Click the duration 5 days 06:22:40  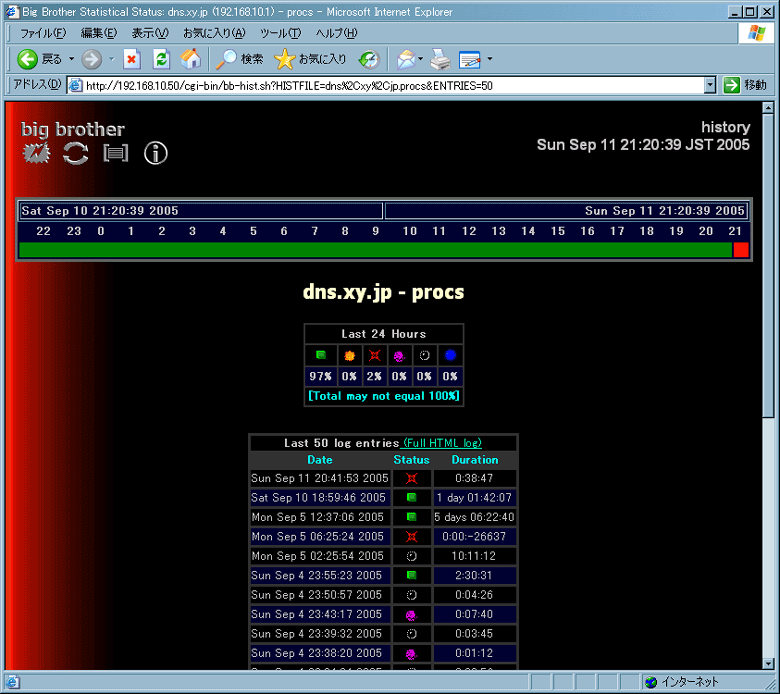[474, 517]
